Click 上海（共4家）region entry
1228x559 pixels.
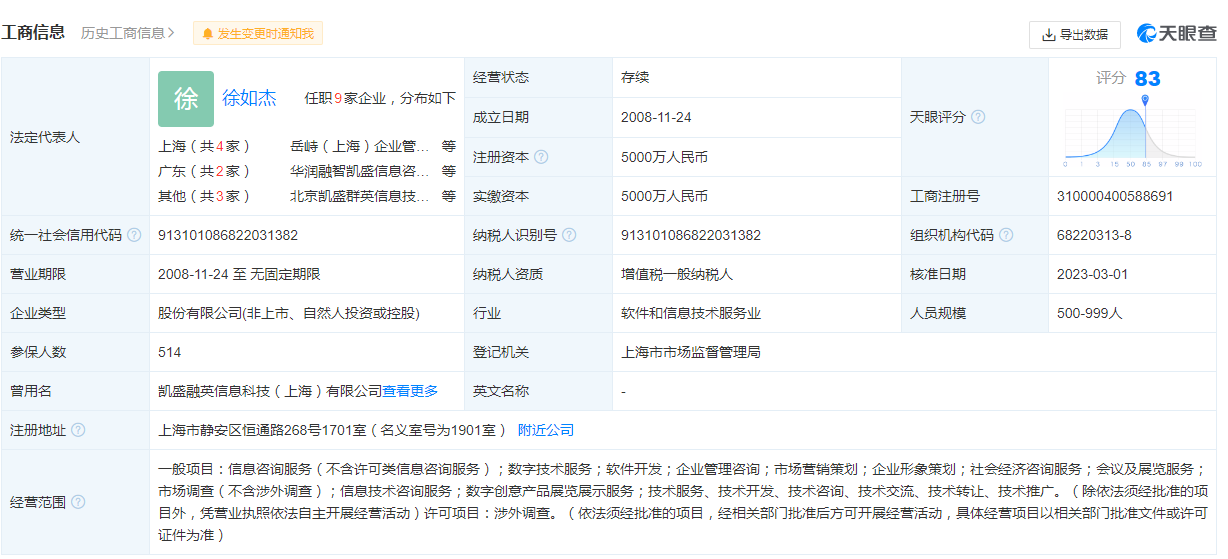(x=204, y=146)
